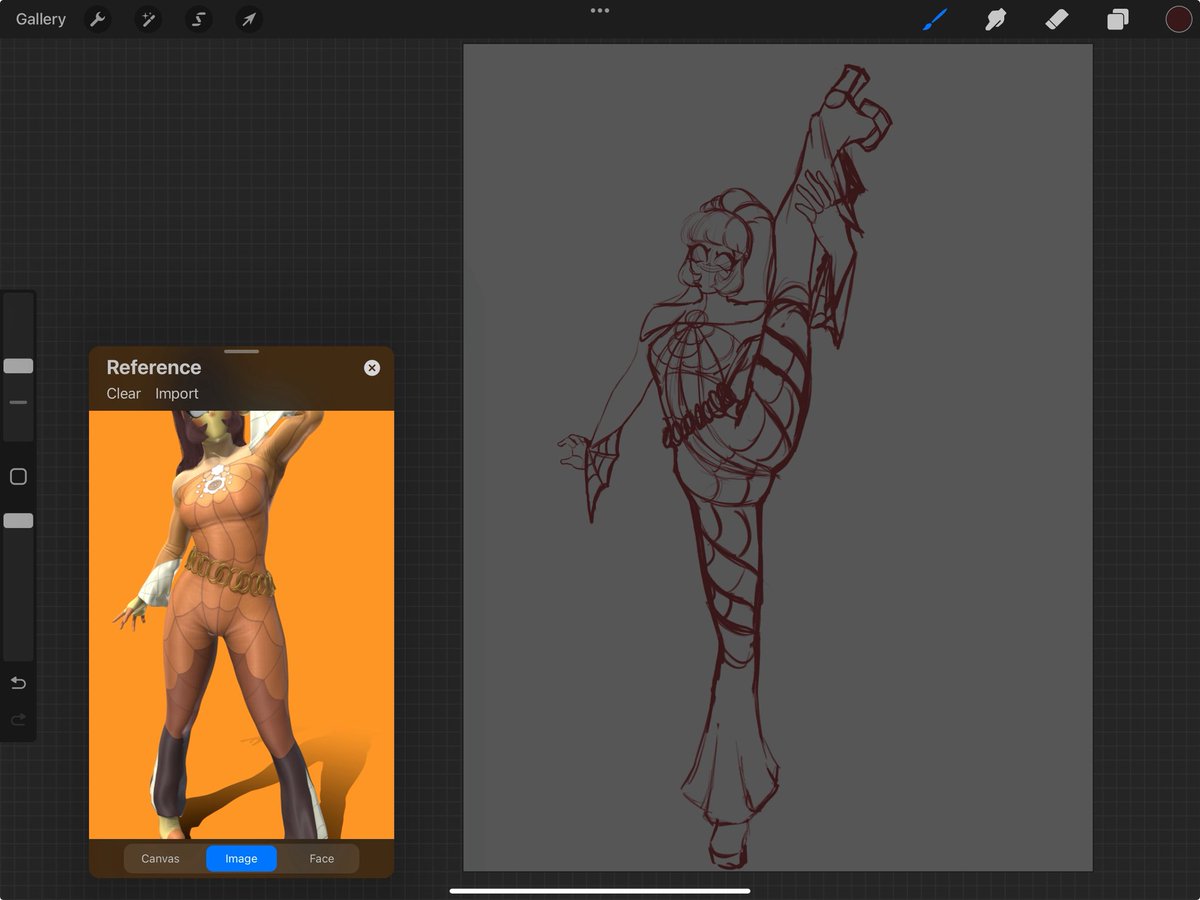1200x900 pixels.
Task: Tap the drawing canvas sketch
Action: click(777, 457)
